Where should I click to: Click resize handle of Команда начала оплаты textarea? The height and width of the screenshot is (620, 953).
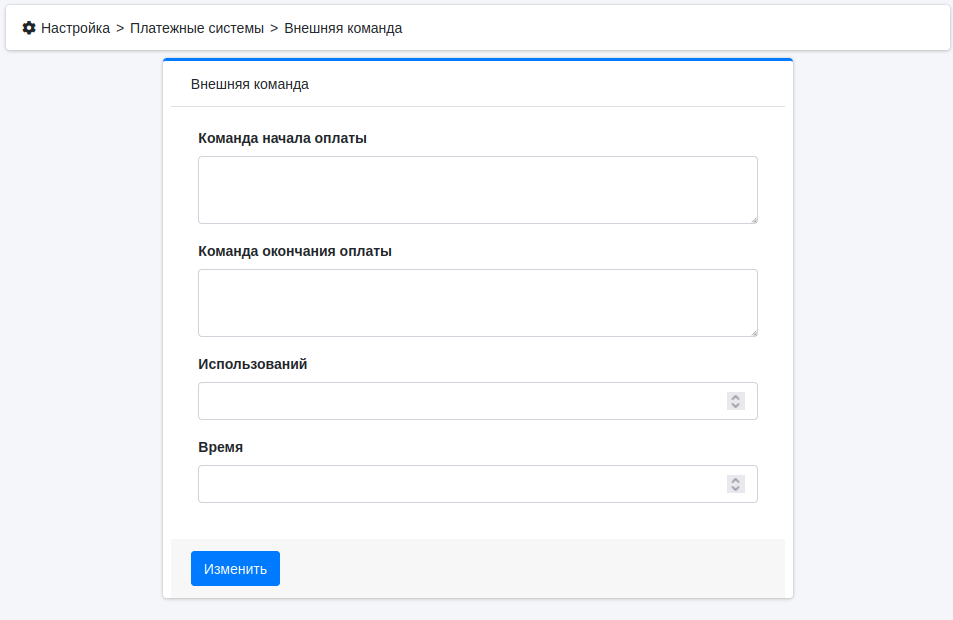[x=752, y=218]
